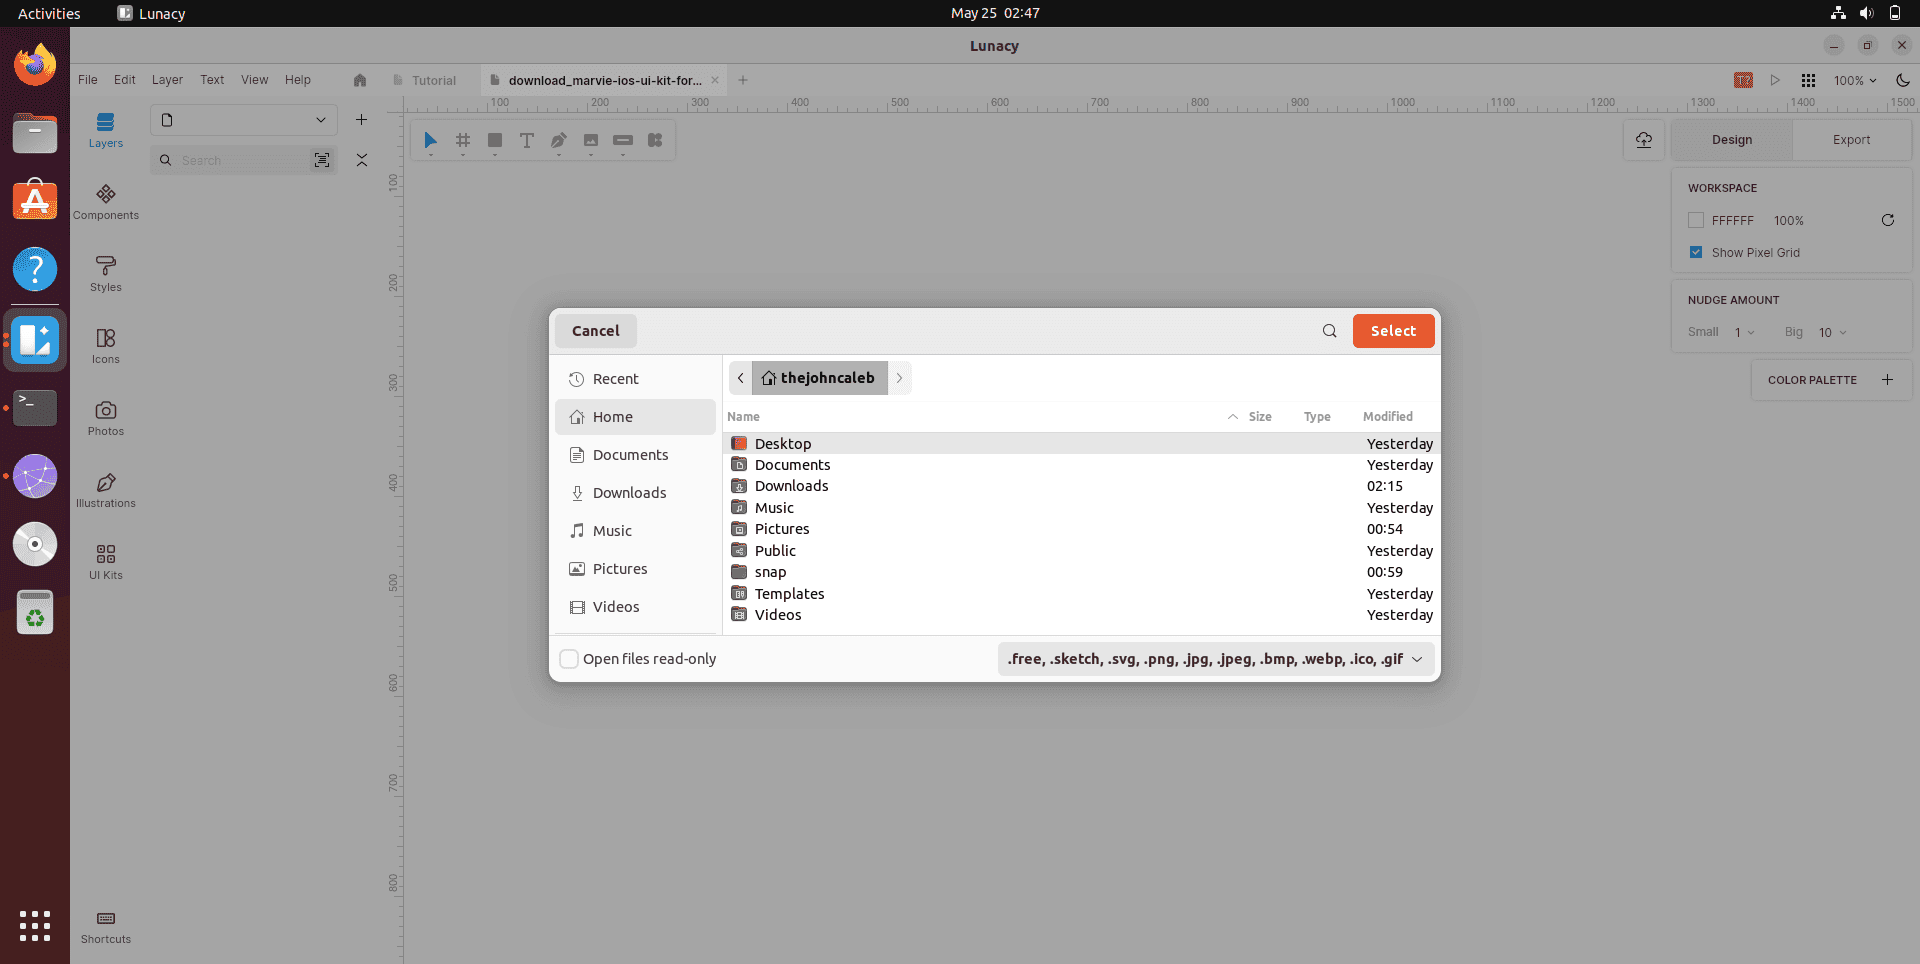
Task: Cancel the file open dialog
Action: click(x=595, y=330)
